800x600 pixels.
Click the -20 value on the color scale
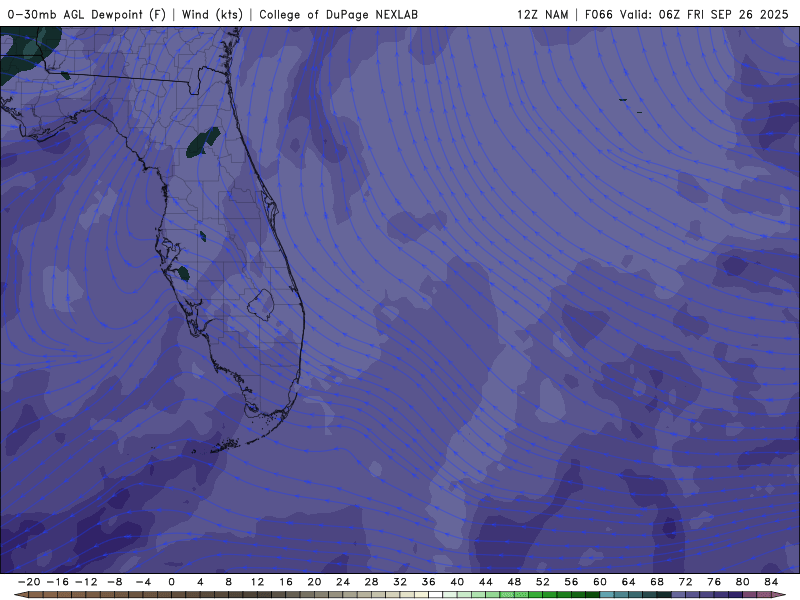(x=29, y=582)
